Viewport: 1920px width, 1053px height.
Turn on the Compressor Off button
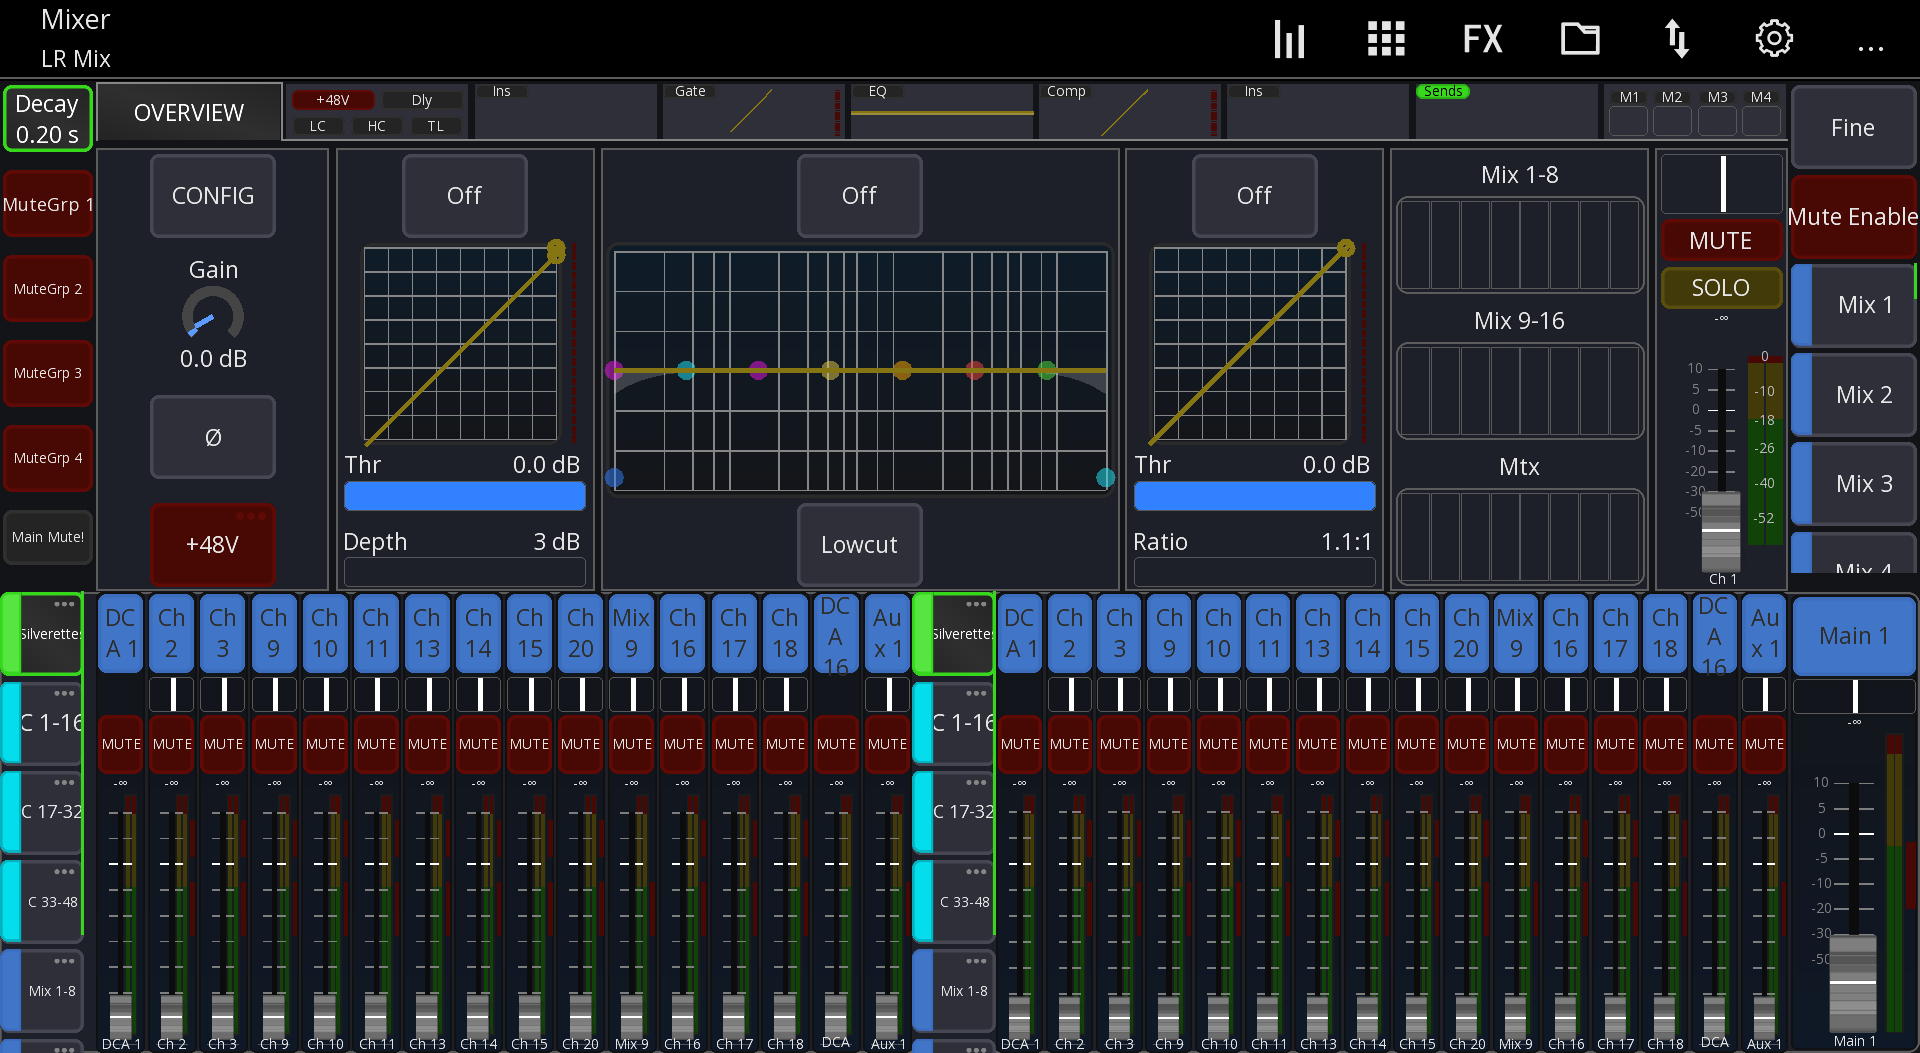[1254, 195]
